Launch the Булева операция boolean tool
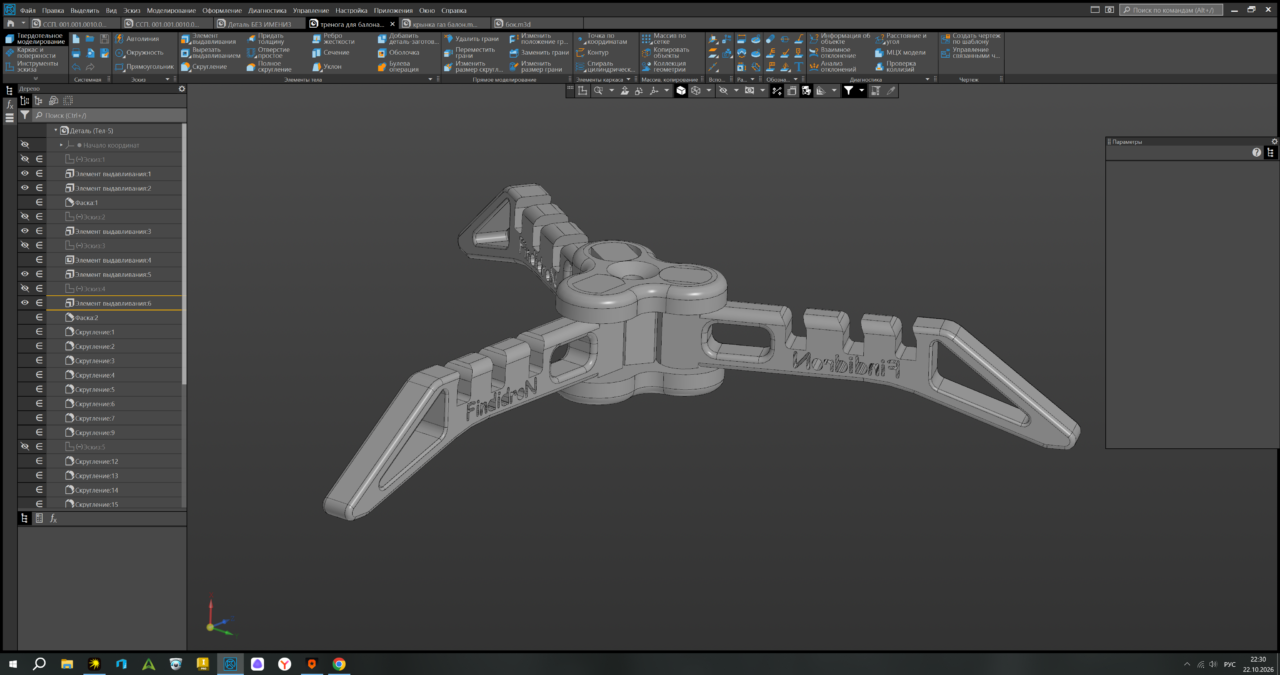The height and width of the screenshot is (675, 1280). tap(398, 66)
